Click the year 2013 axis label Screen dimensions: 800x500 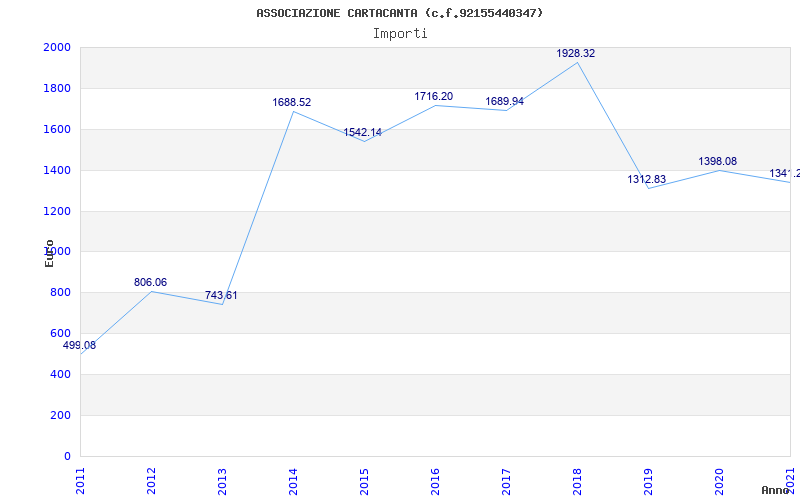click(222, 482)
